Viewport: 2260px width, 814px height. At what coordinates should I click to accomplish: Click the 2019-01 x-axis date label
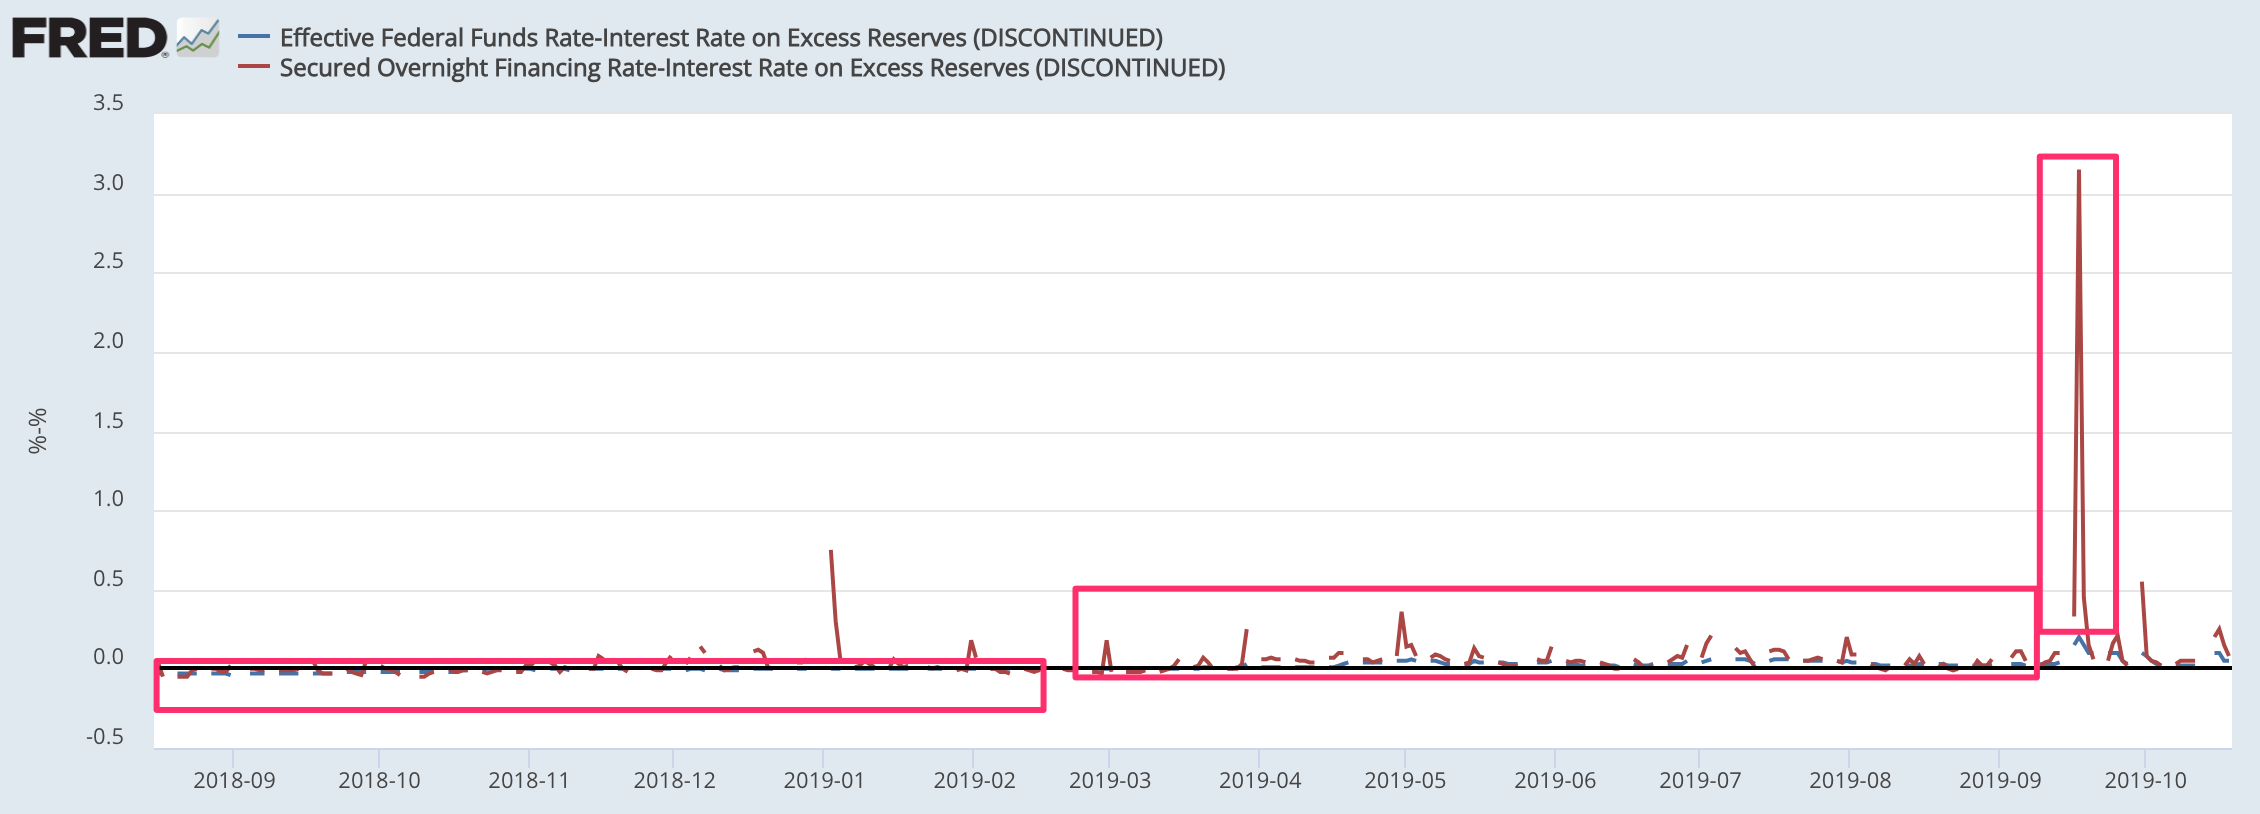point(823,781)
